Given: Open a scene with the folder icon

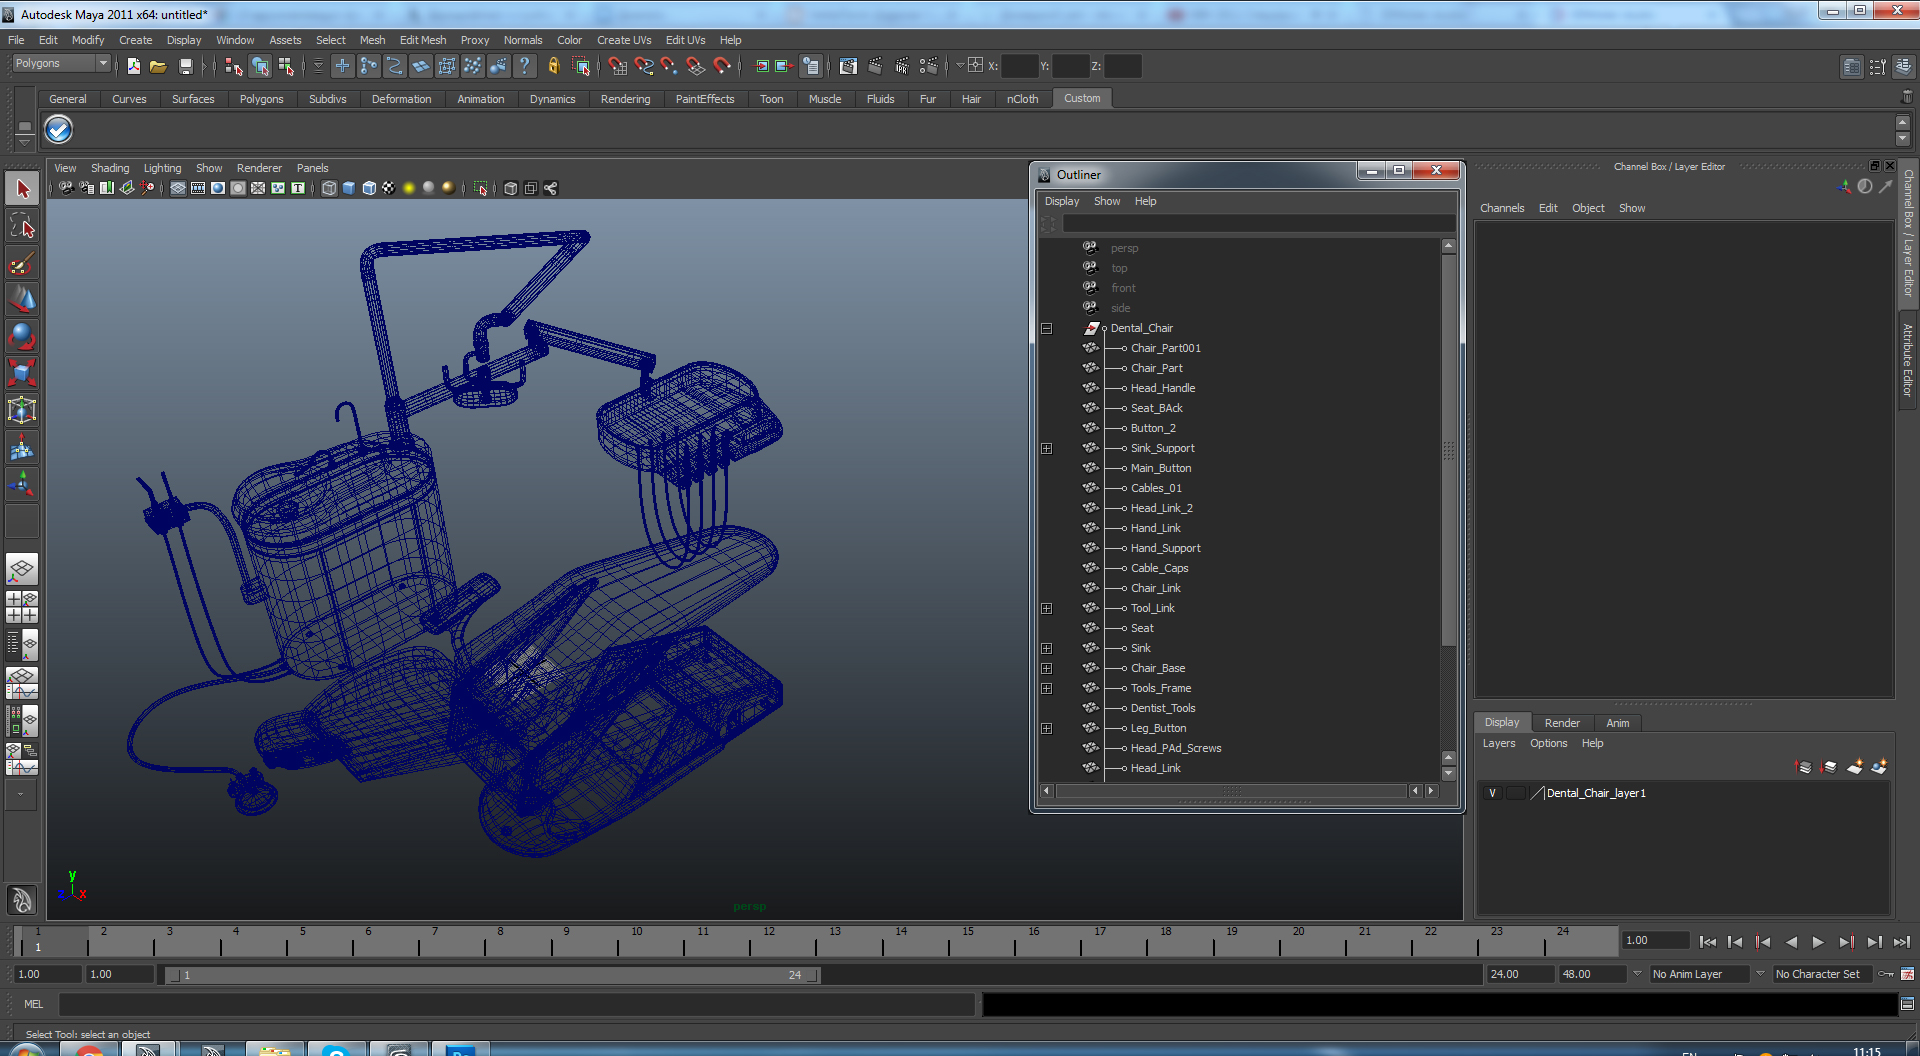Looking at the screenshot, I should (x=158, y=66).
